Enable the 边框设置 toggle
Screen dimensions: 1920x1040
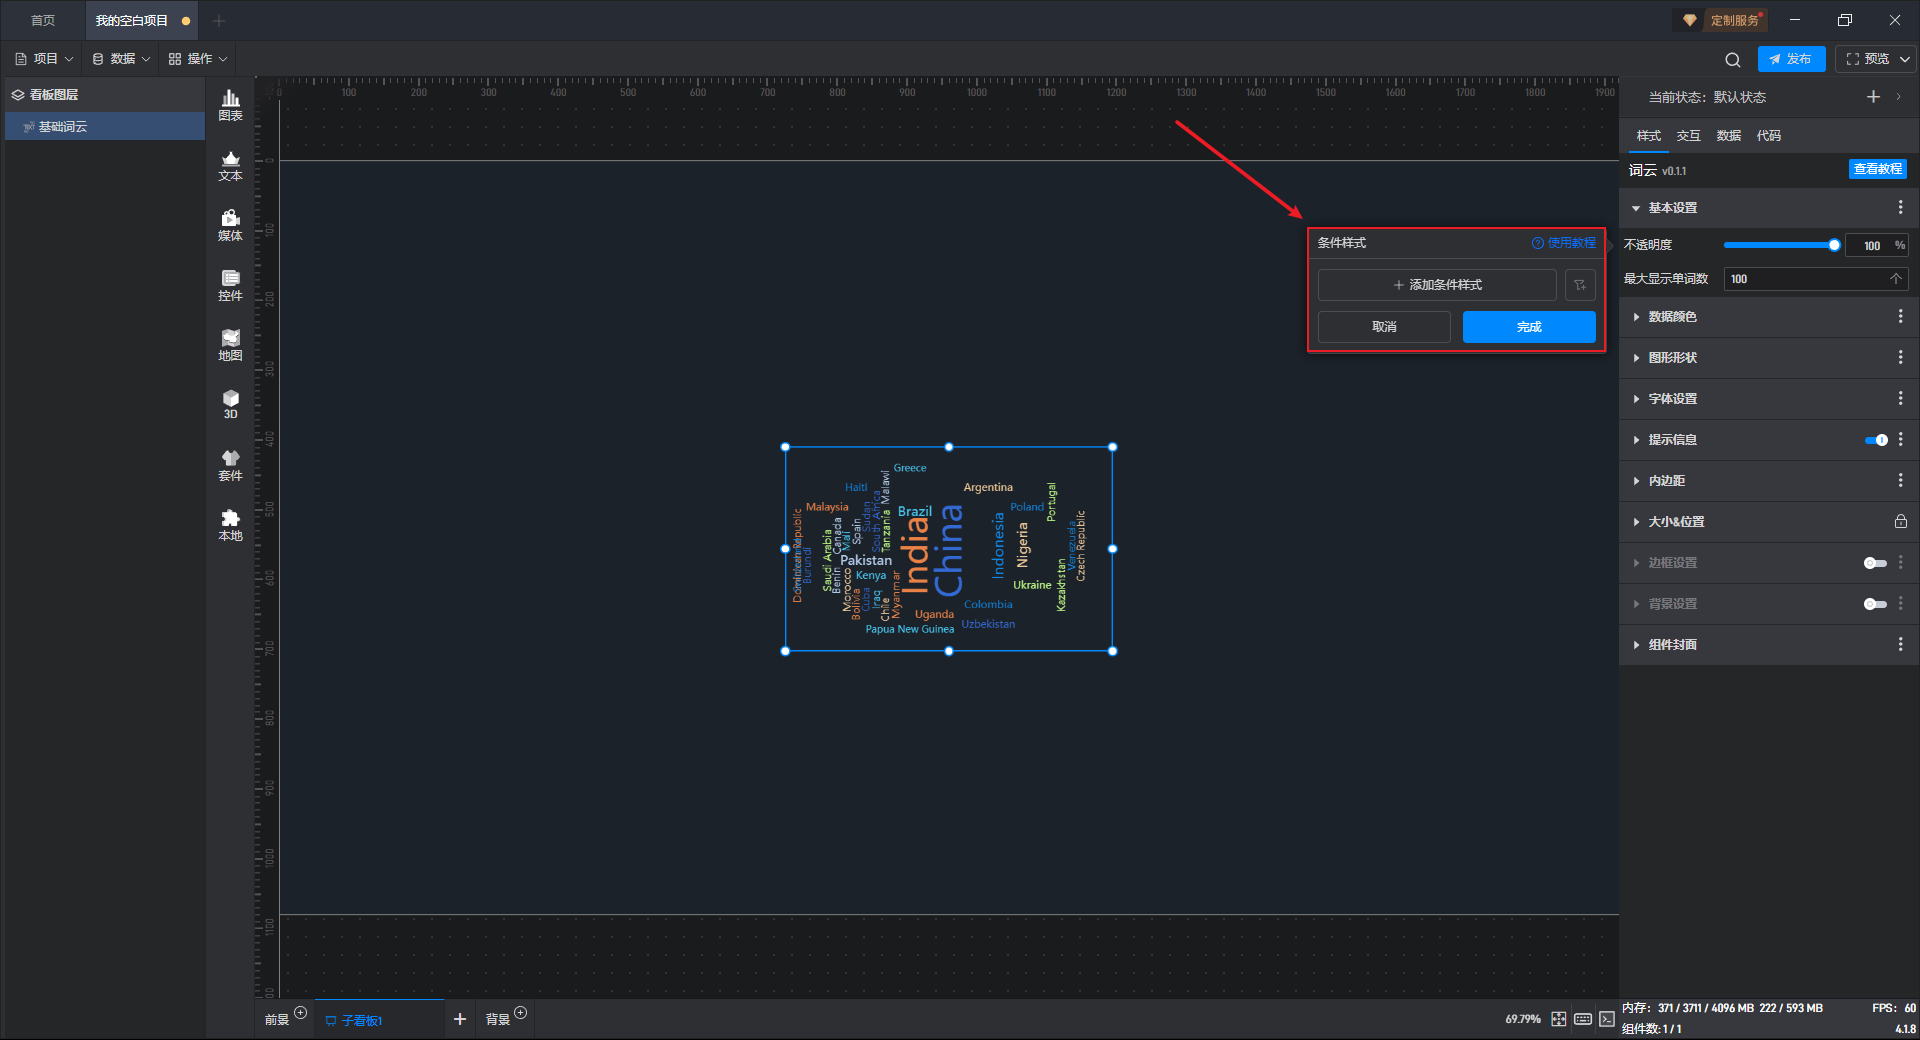[x=1875, y=563]
